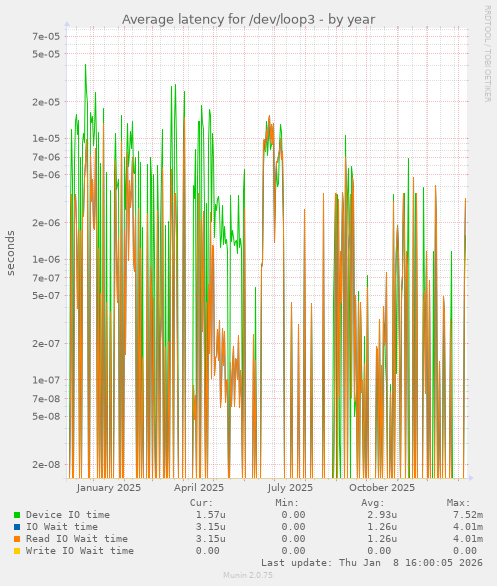This screenshot has height=586, width=497.
Task: Click the '5e-08' y-axis tick label
Action: pyautogui.click(x=46, y=416)
